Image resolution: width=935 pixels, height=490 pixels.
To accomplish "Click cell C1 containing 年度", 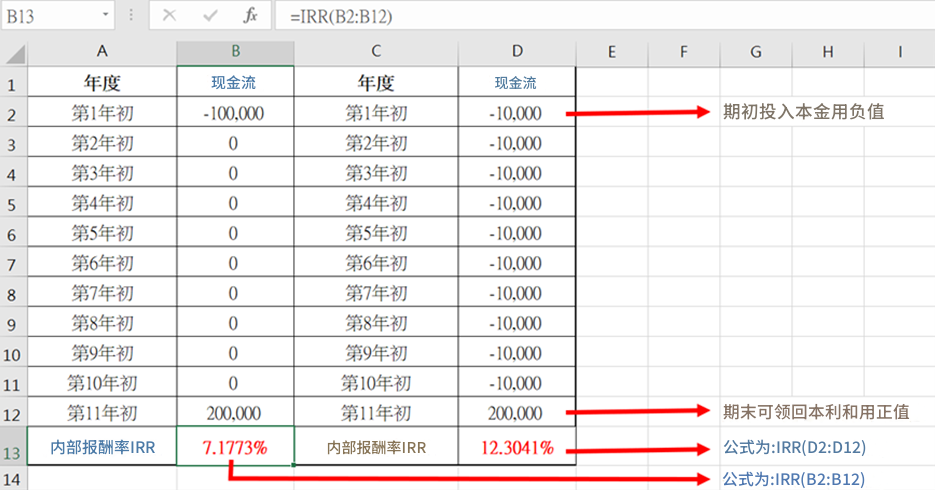I will (376, 82).
